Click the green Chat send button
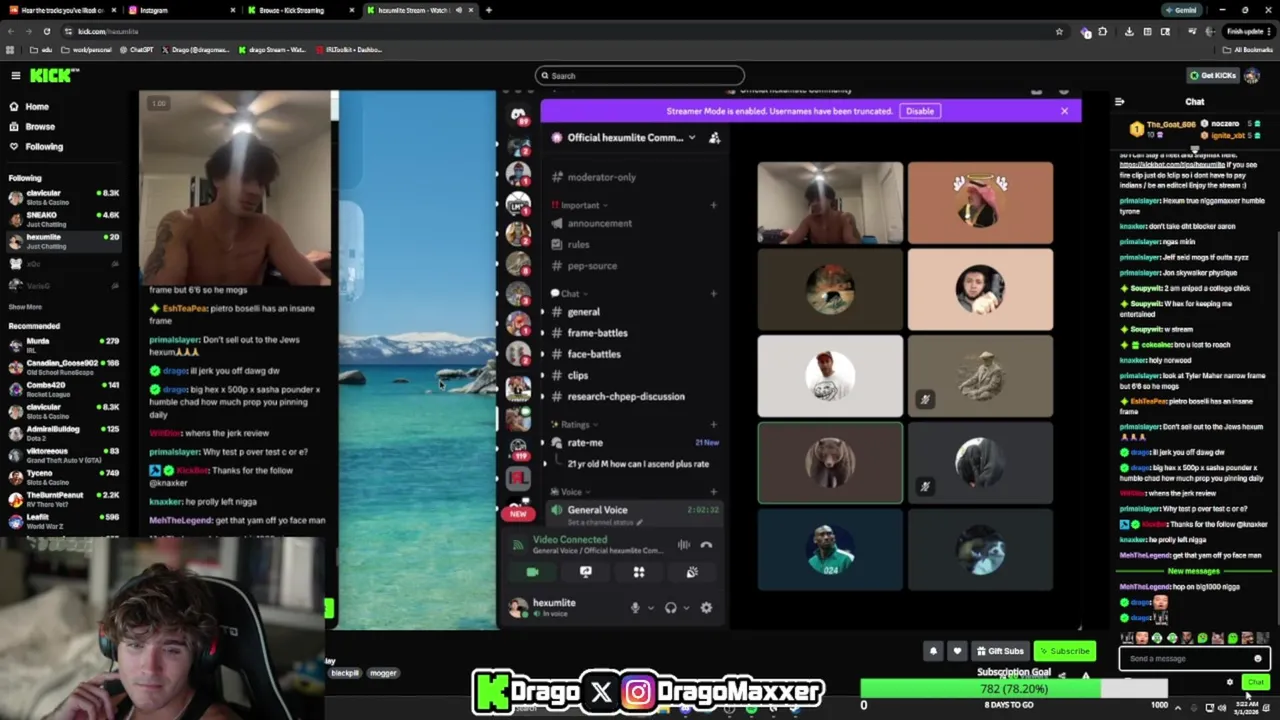The height and width of the screenshot is (720, 1280). point(1256,682)
